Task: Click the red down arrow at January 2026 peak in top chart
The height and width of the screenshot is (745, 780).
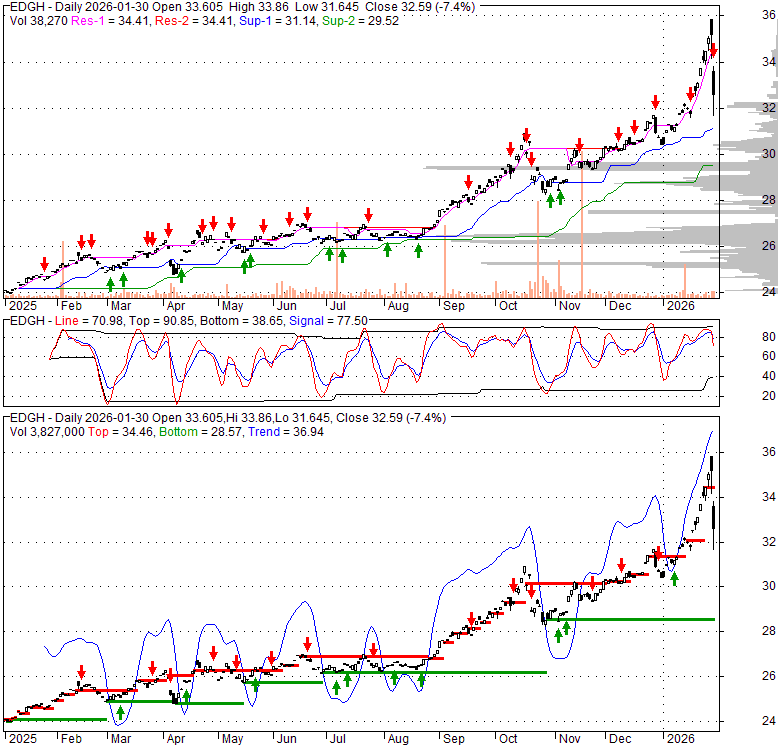Action: pyautogui.click(x=714, y=51)
